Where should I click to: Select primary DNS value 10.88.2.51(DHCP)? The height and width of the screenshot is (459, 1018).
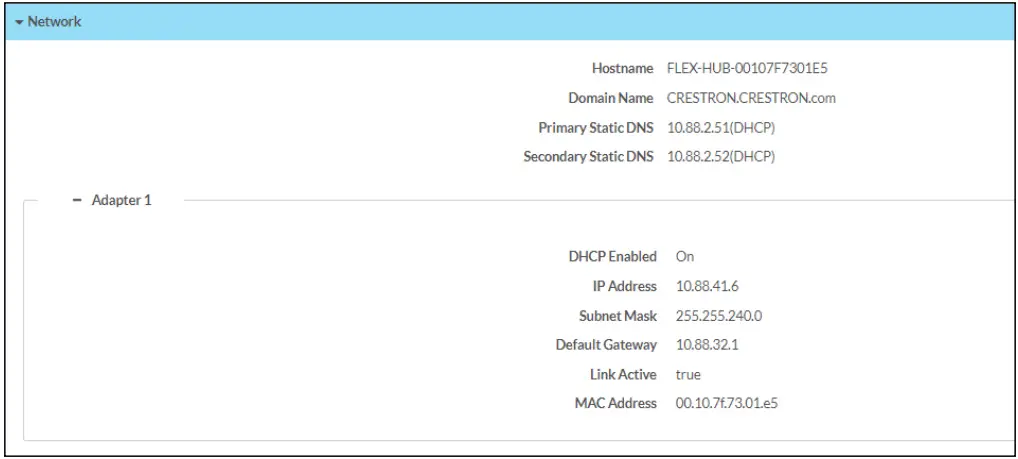pos(721,128)
